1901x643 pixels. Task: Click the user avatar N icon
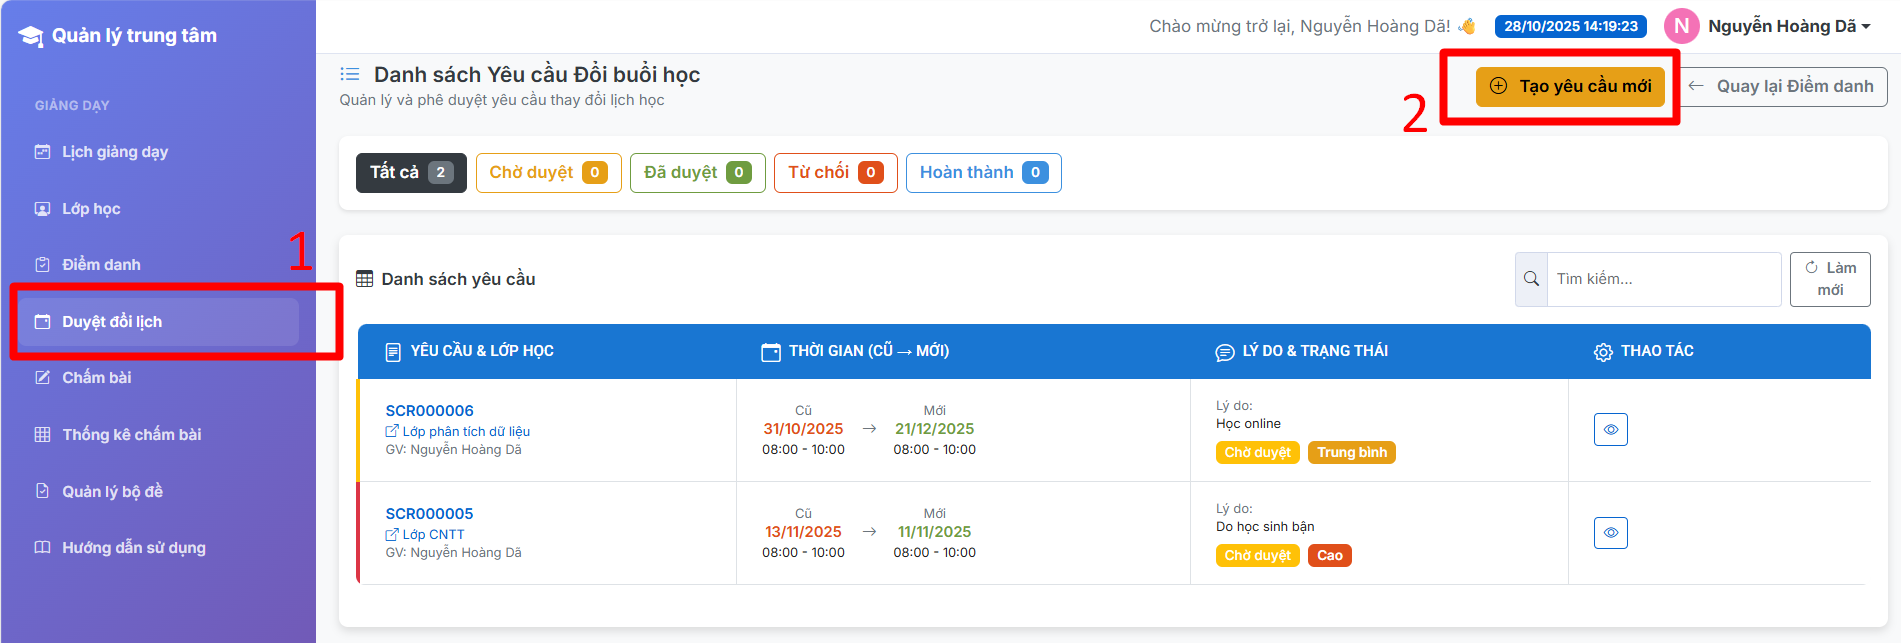tap(1681, 27)
